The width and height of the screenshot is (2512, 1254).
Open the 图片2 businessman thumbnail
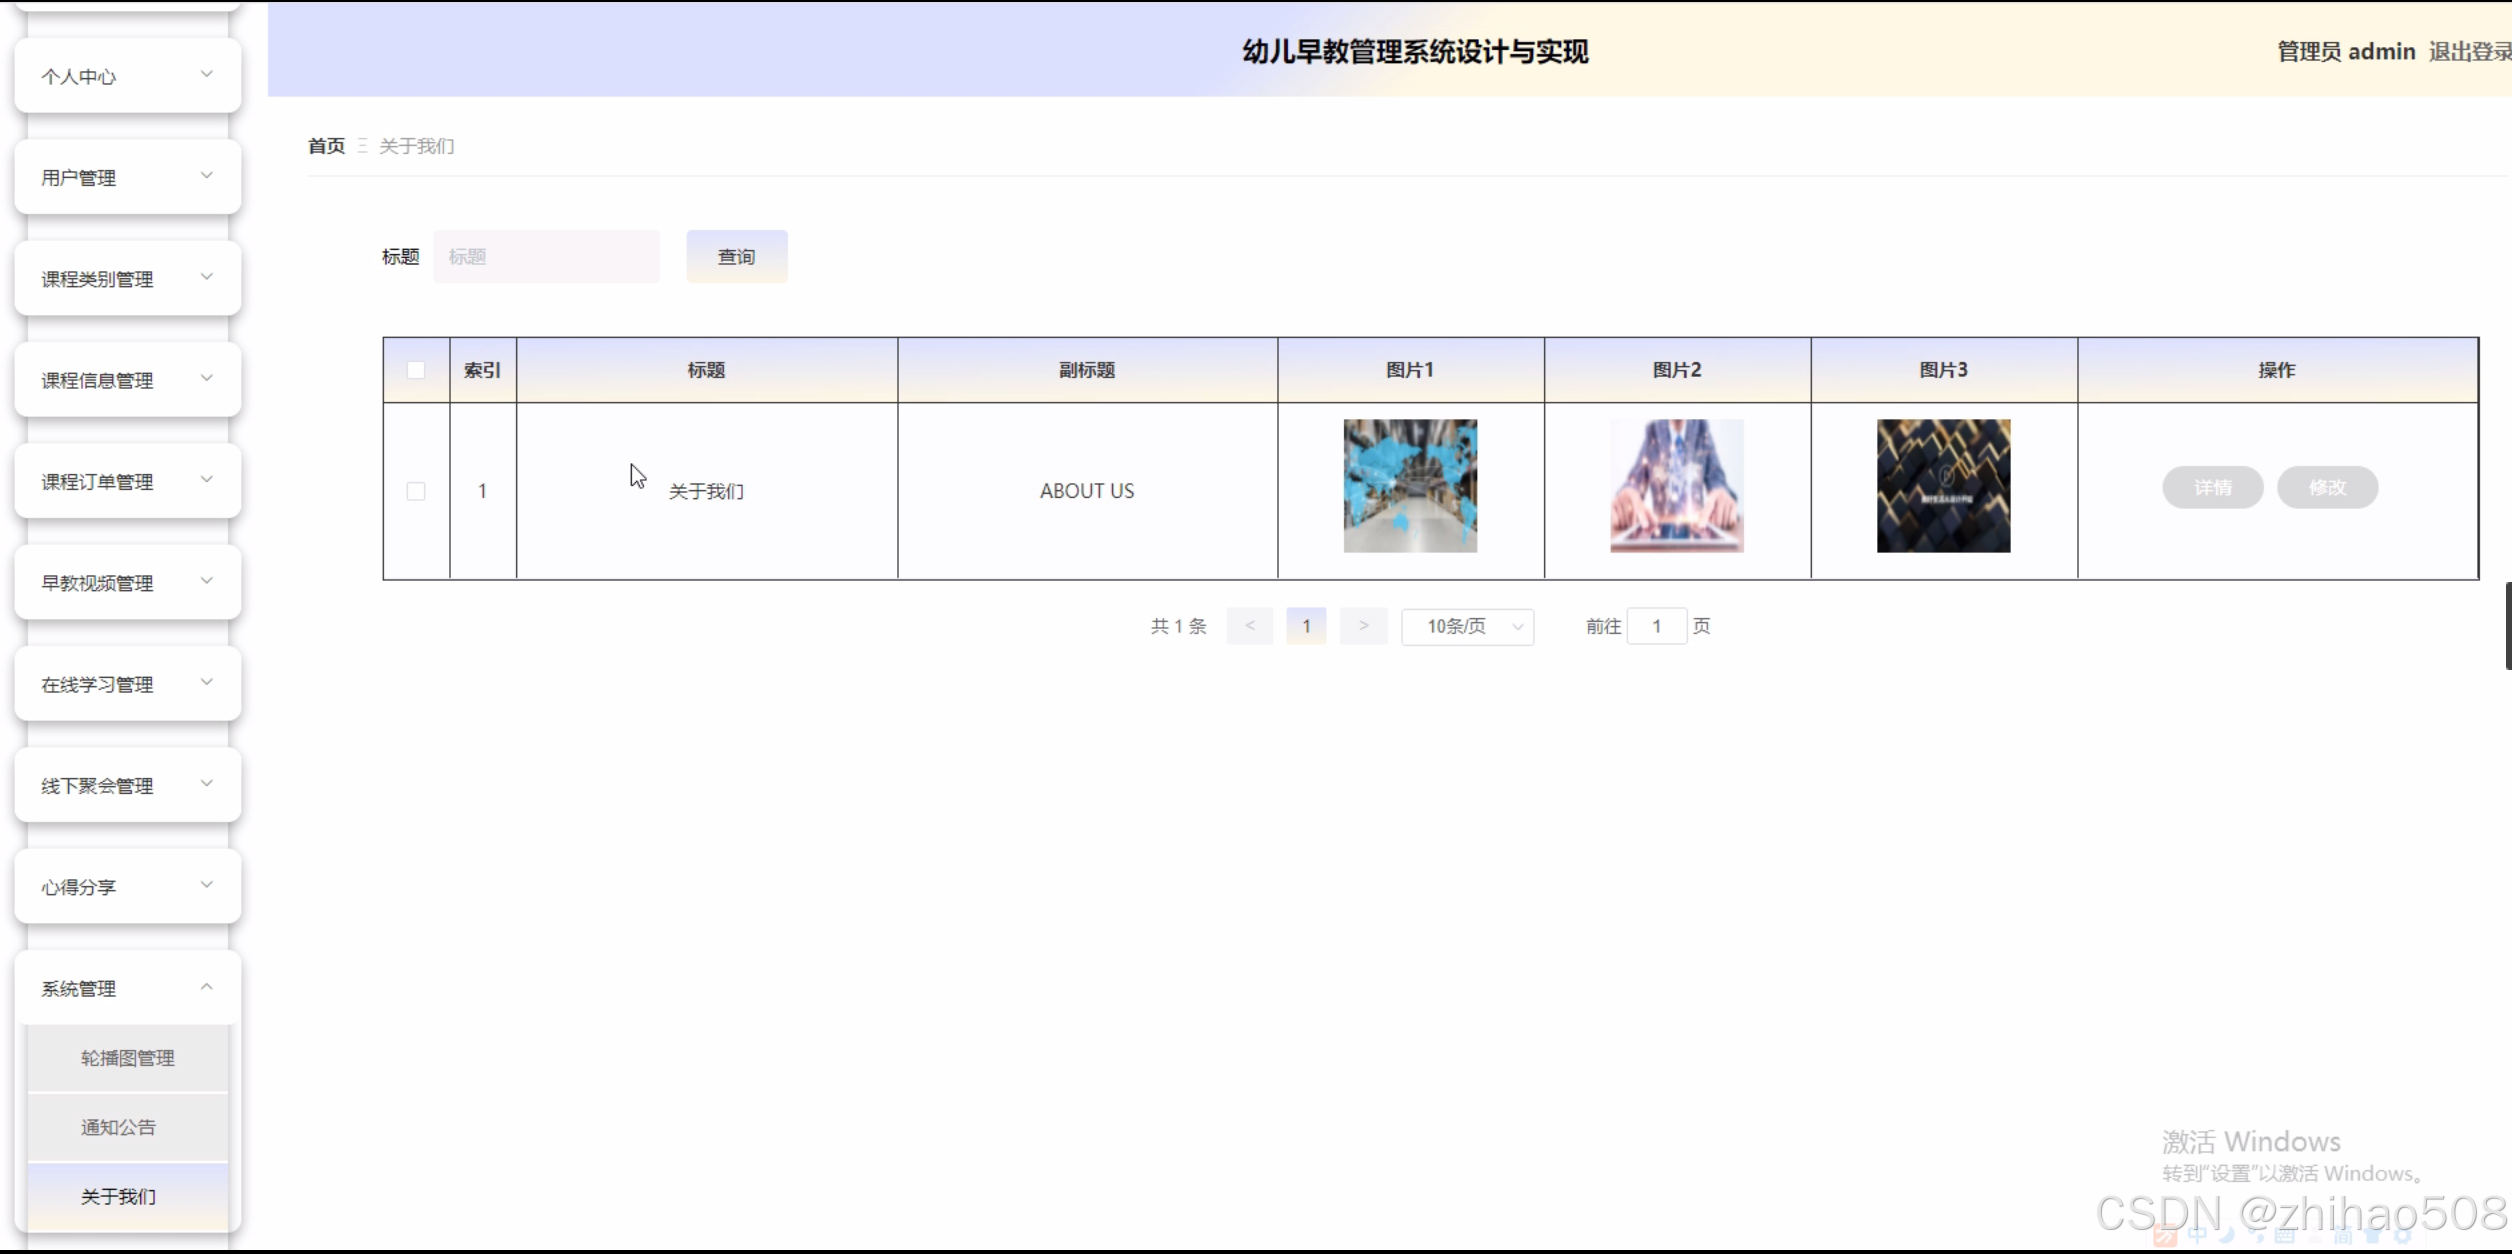[x=1677, y=486]
